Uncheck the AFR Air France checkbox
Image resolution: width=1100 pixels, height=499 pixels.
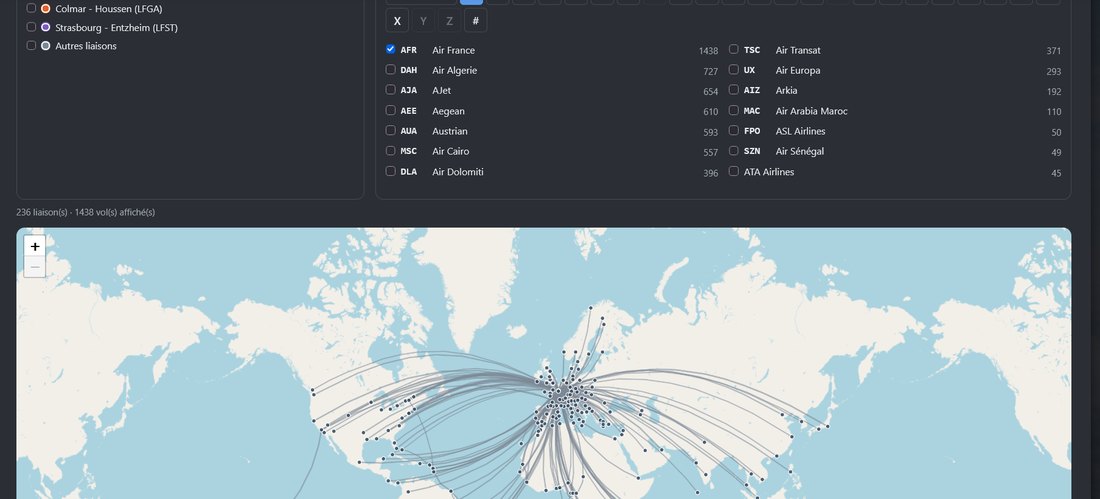(x=391, y=49)
